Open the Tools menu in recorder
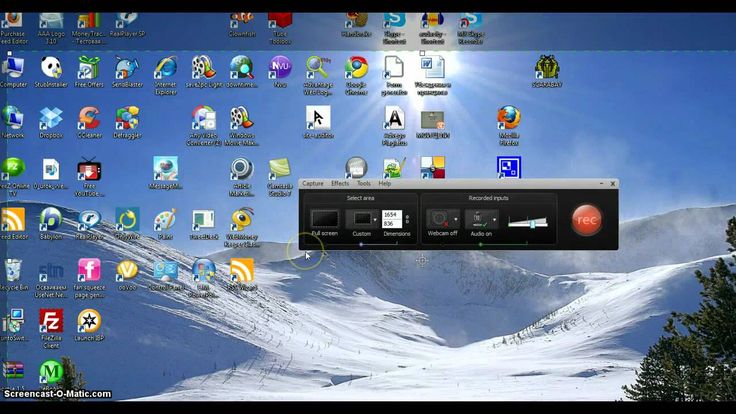Screen dimensions: 736x414 pos(364,184)
